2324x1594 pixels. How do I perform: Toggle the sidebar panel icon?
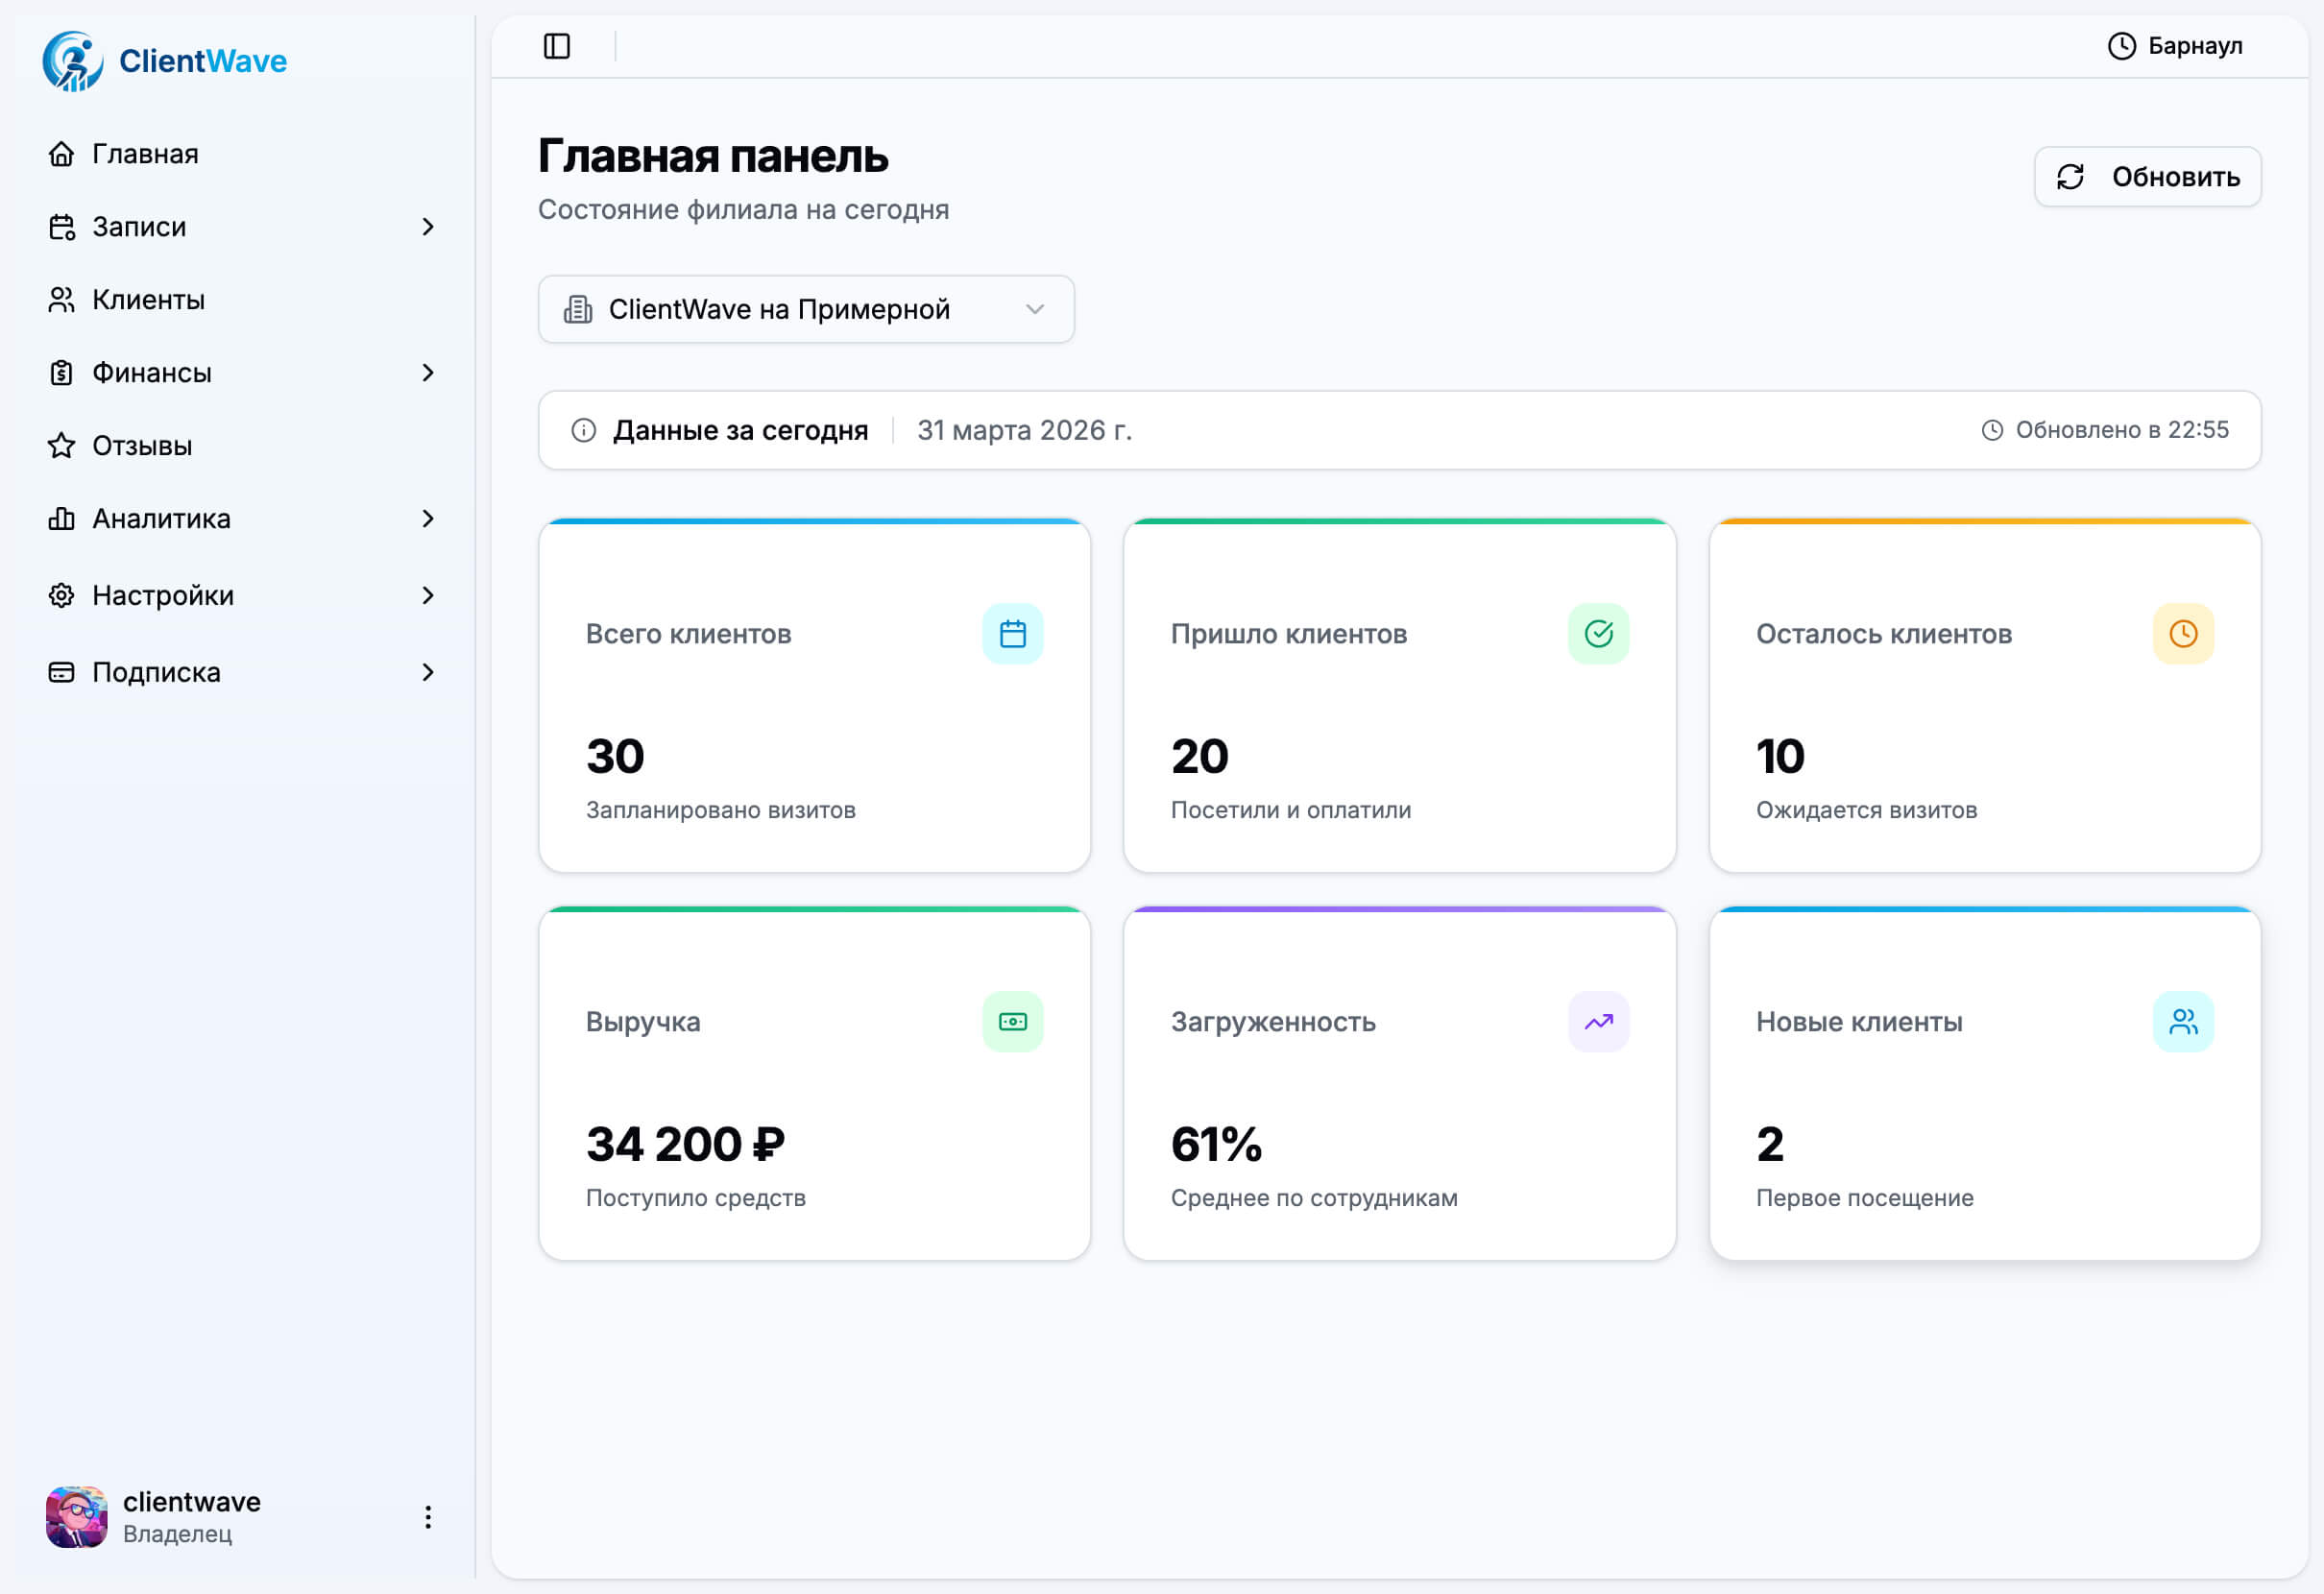pos(557,46)
